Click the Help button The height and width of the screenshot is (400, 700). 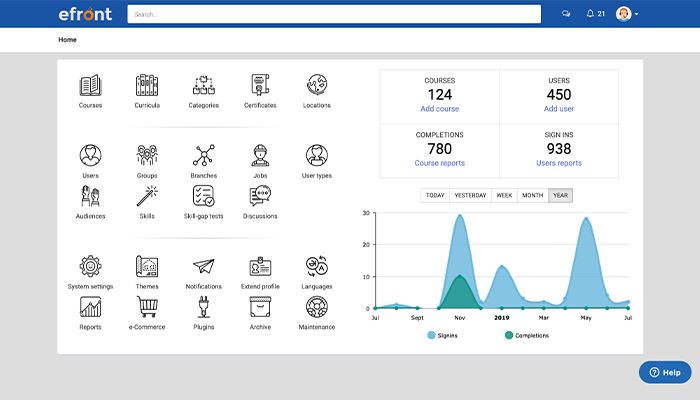[x=665, y=372]
